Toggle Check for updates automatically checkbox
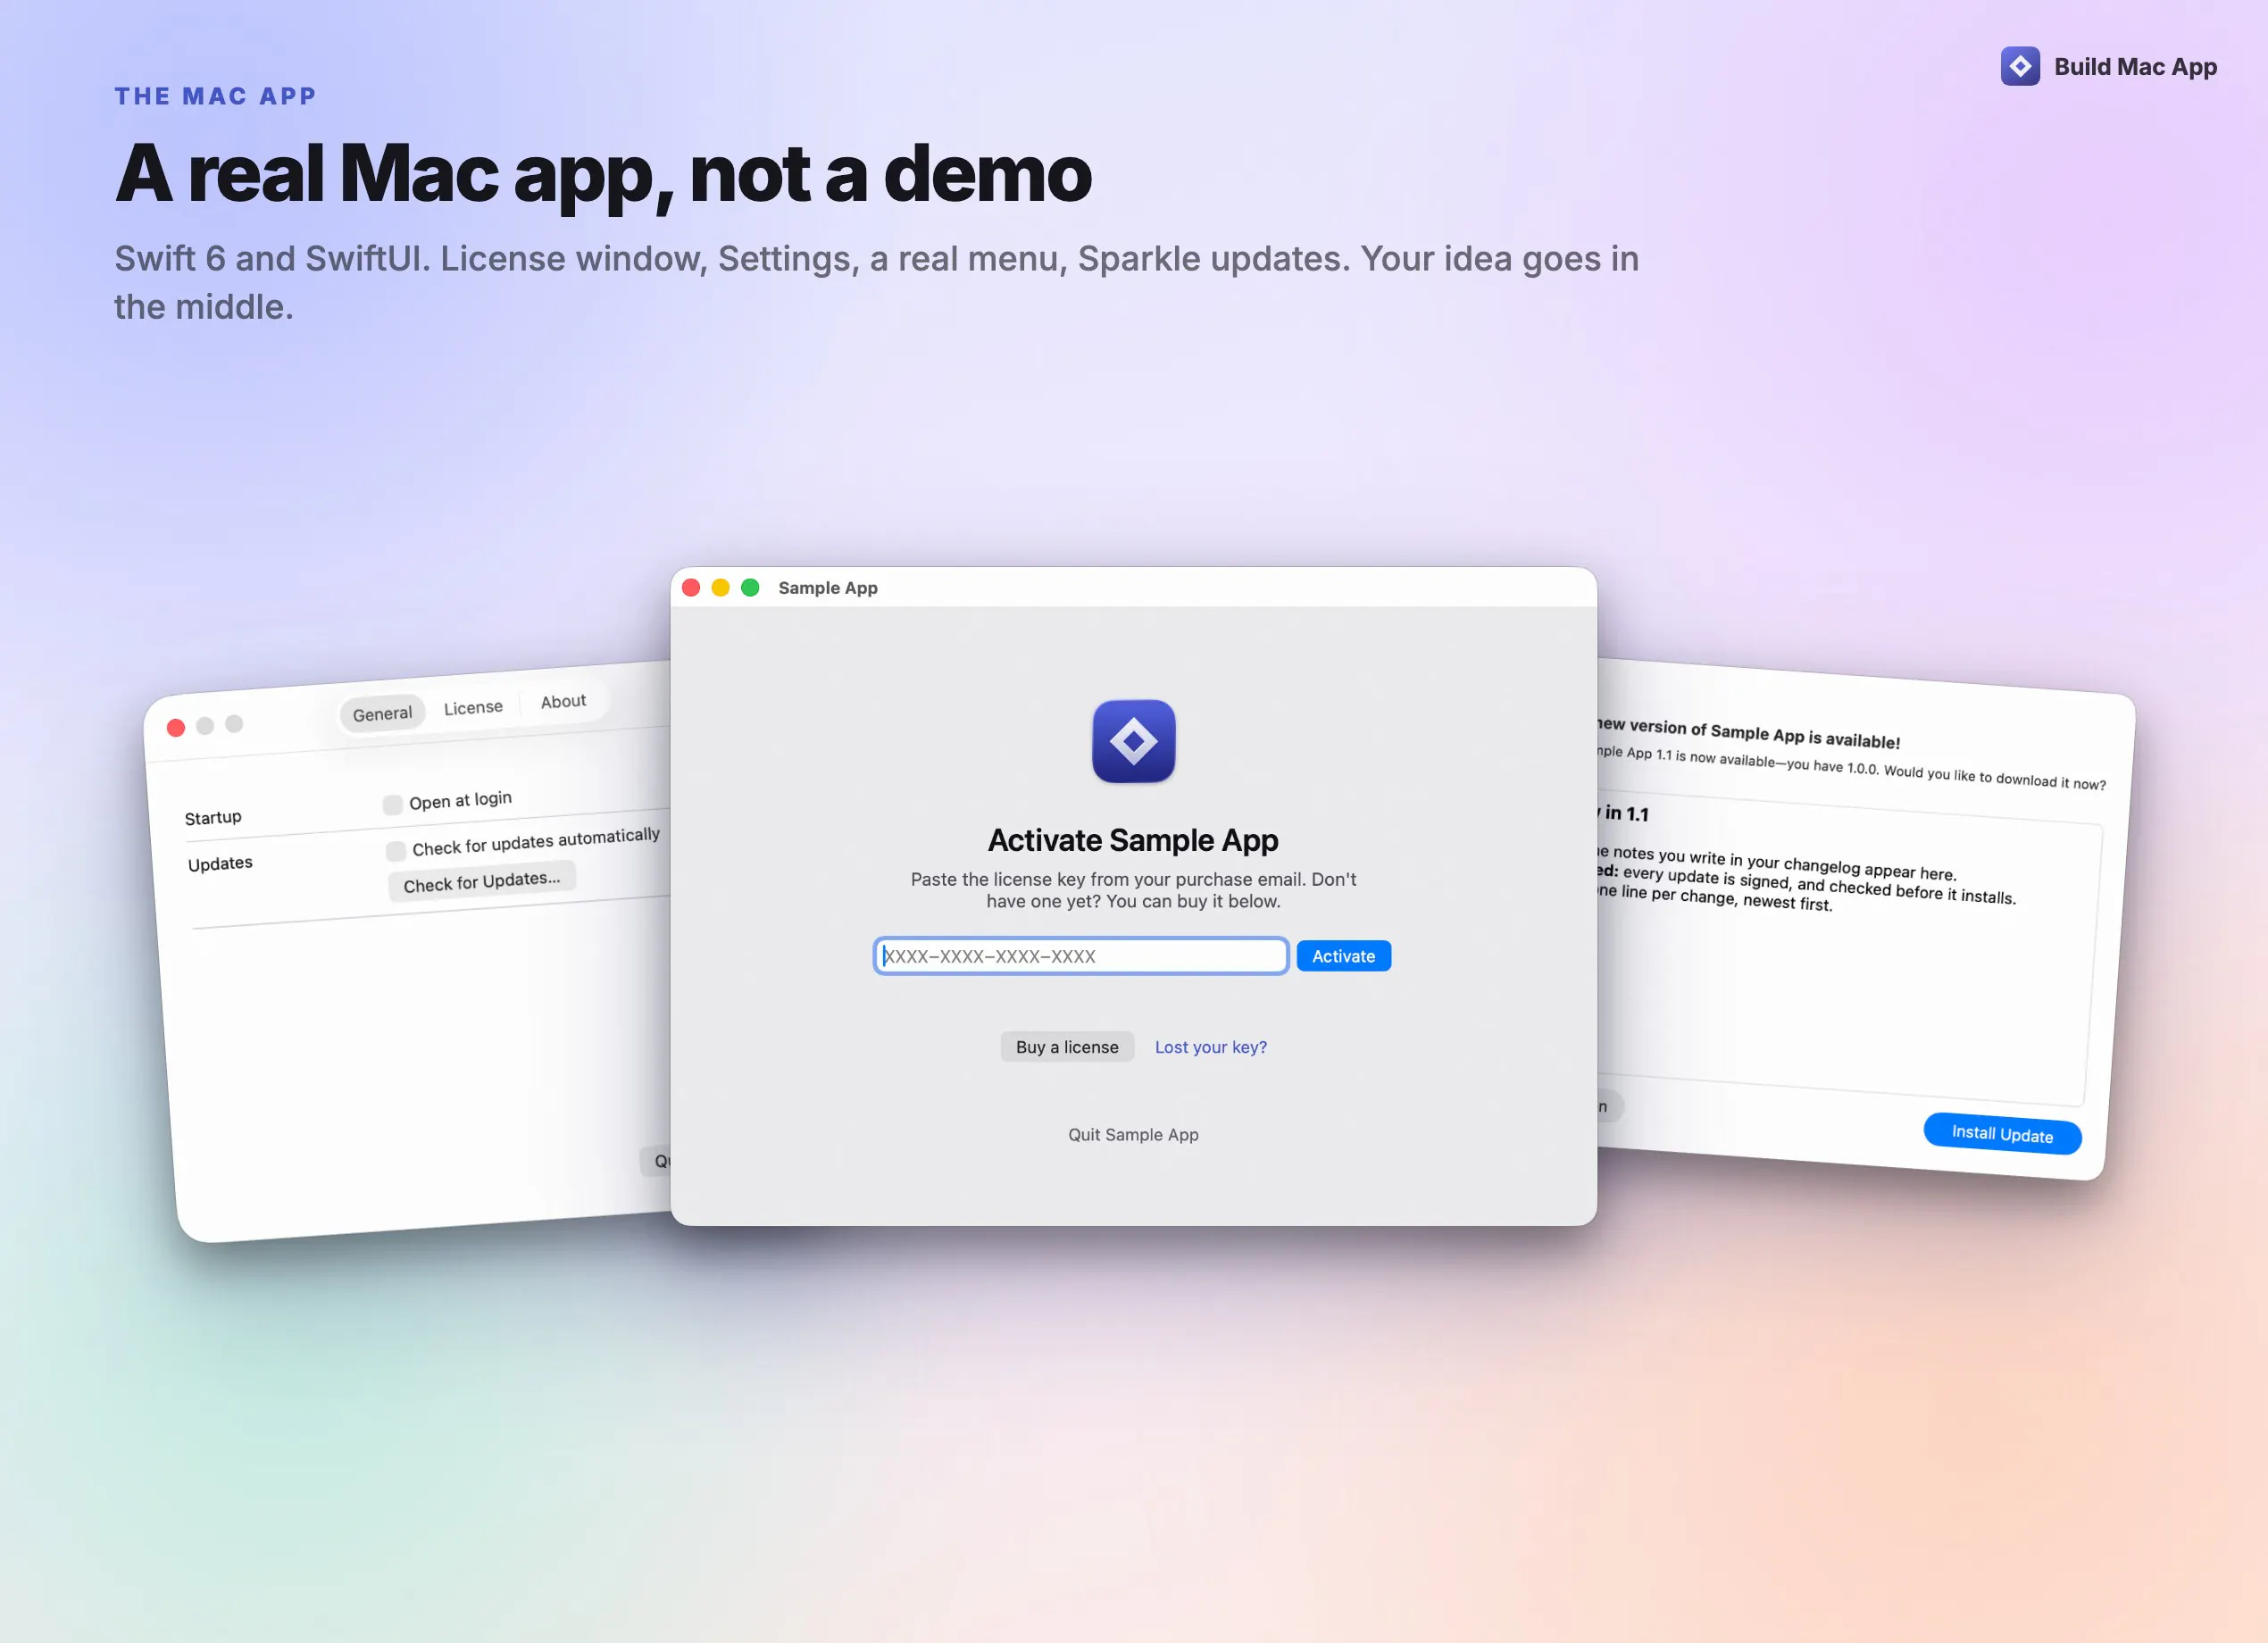Viewport: 2268px width, 1643px height. click(x=396, y=851)
